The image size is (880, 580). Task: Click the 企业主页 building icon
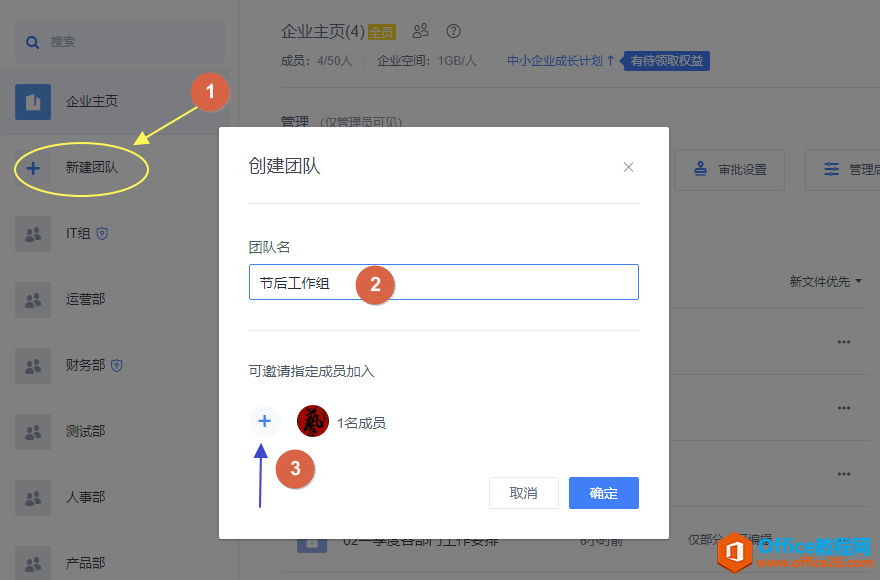33,102
